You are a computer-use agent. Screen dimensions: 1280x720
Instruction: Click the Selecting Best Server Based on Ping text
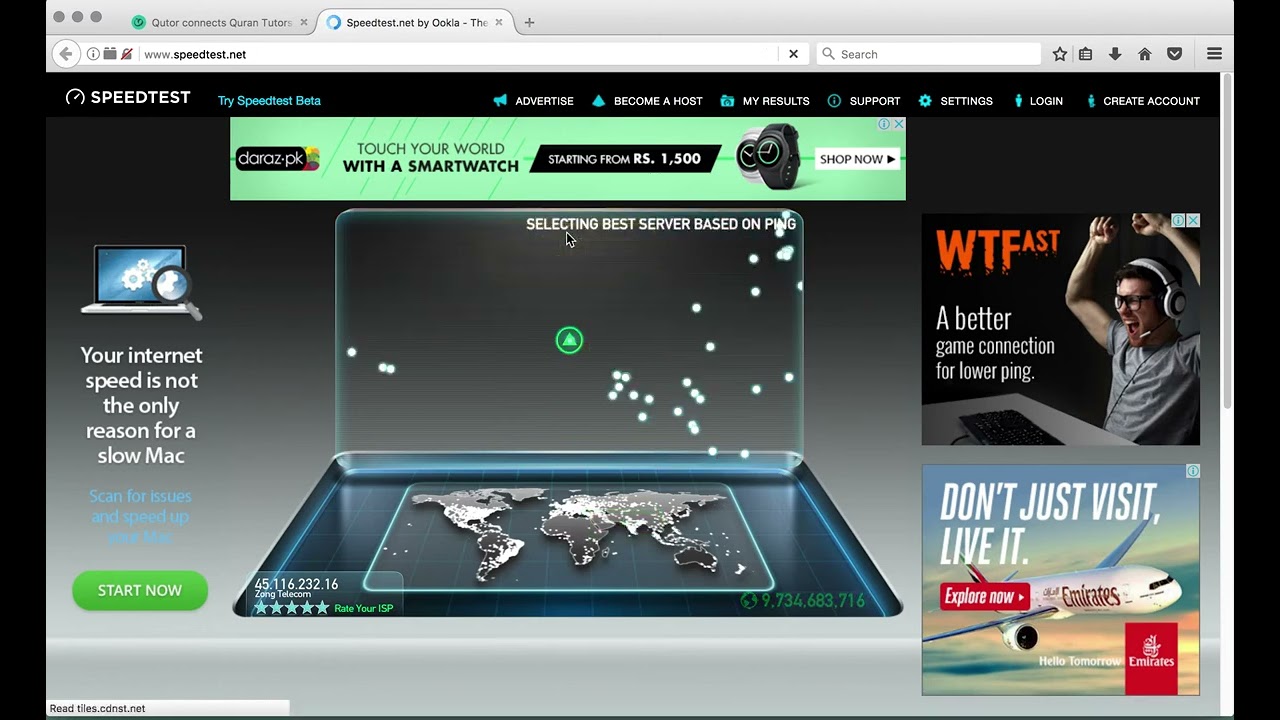pos(661,224)
